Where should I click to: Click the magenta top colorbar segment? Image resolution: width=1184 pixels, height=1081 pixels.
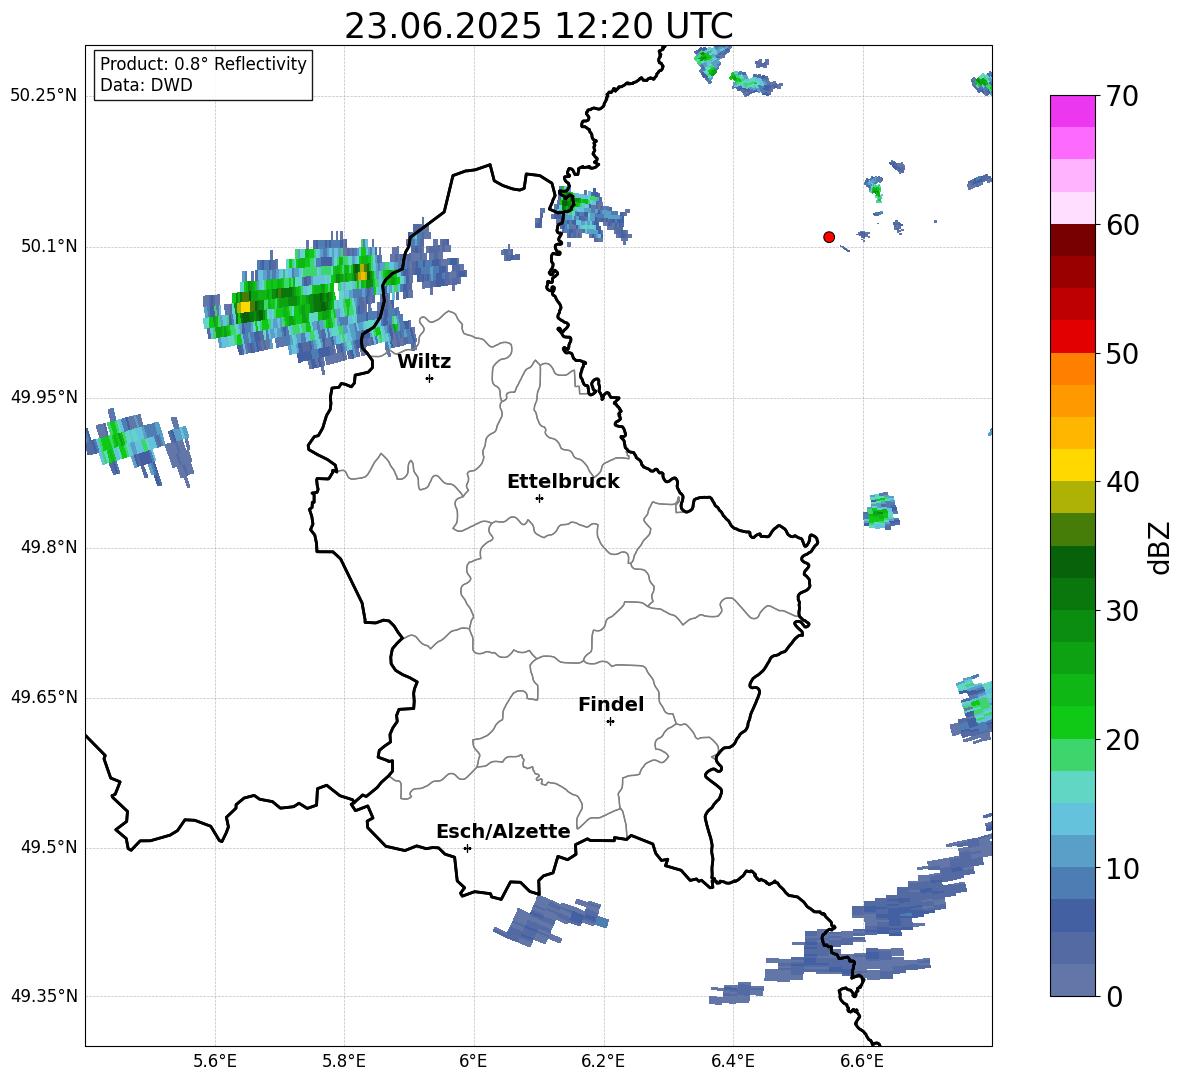(1072, 112)
